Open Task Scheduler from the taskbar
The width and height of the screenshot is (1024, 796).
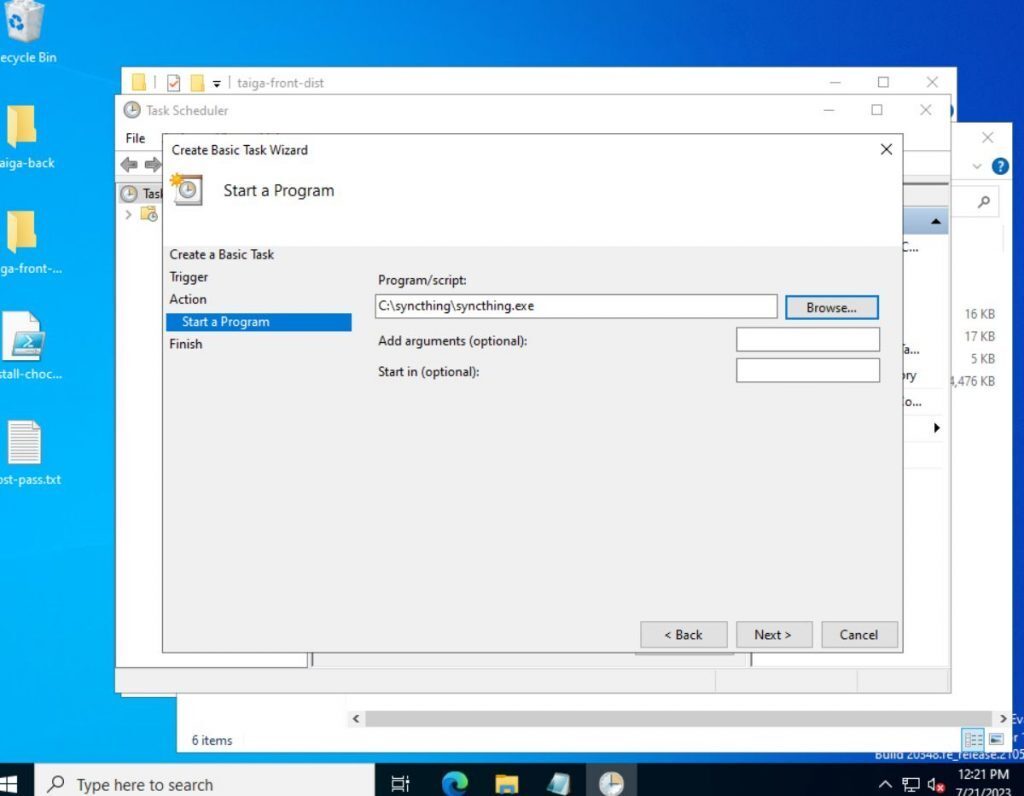[x=610, y=782]
